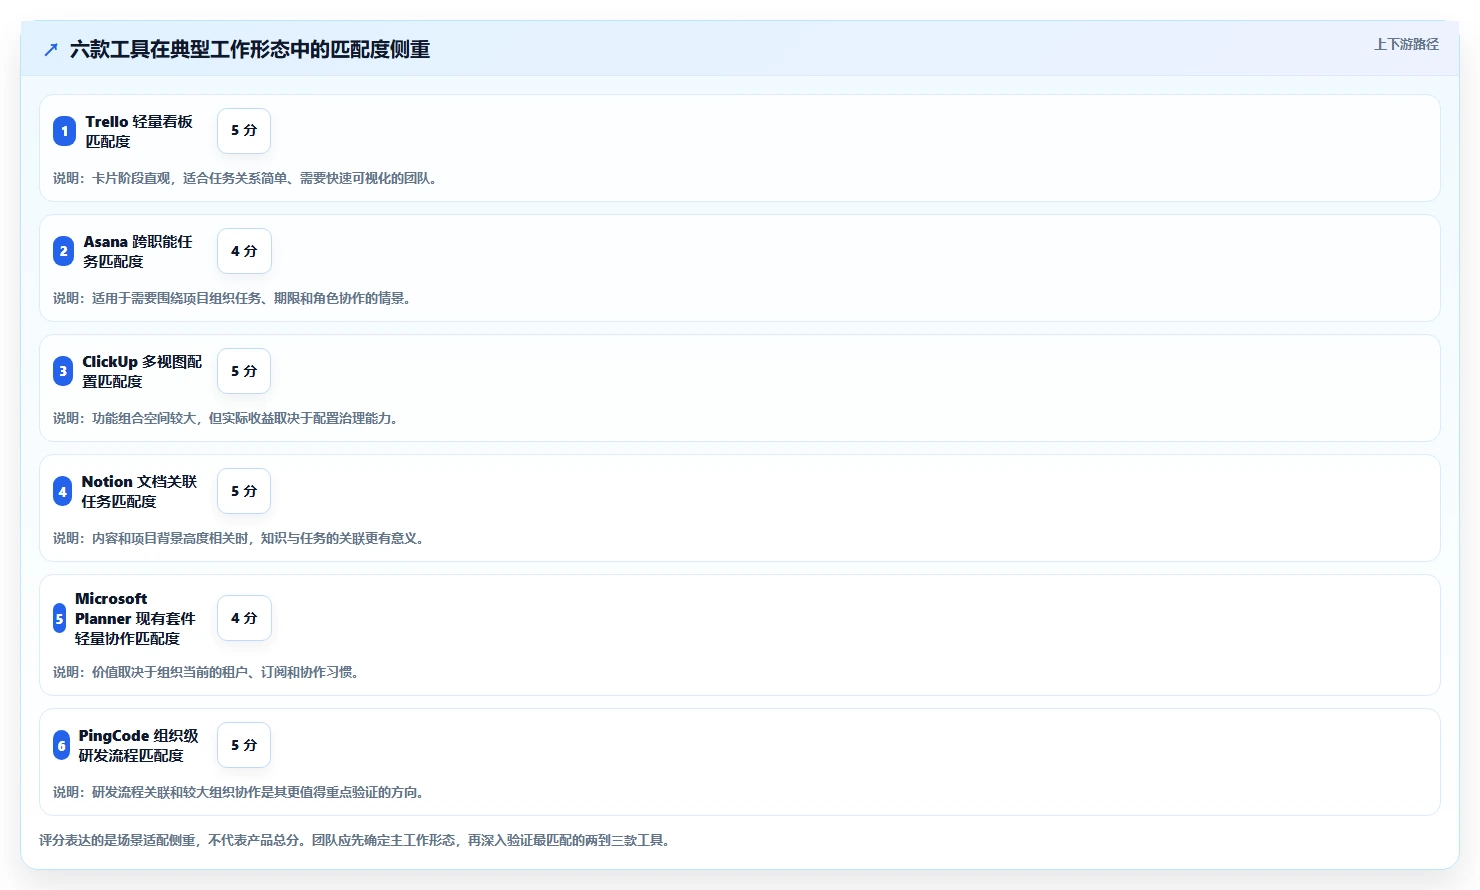Click the description 内容和项目背景高度相关时
The width and height of the screenshot is (1480, 890).
click(x=239, y=538)
